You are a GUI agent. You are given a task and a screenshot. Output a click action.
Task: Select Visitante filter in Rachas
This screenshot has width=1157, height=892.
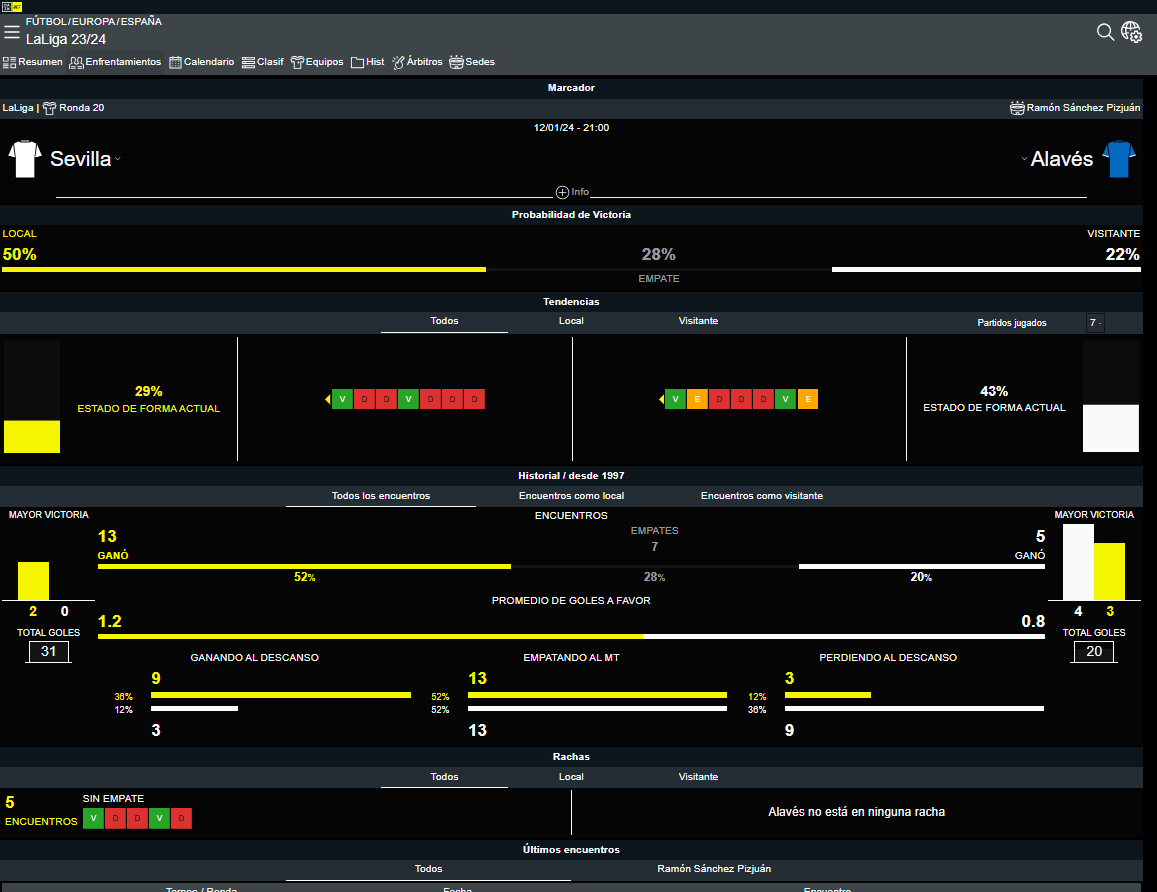coord(698,777)
